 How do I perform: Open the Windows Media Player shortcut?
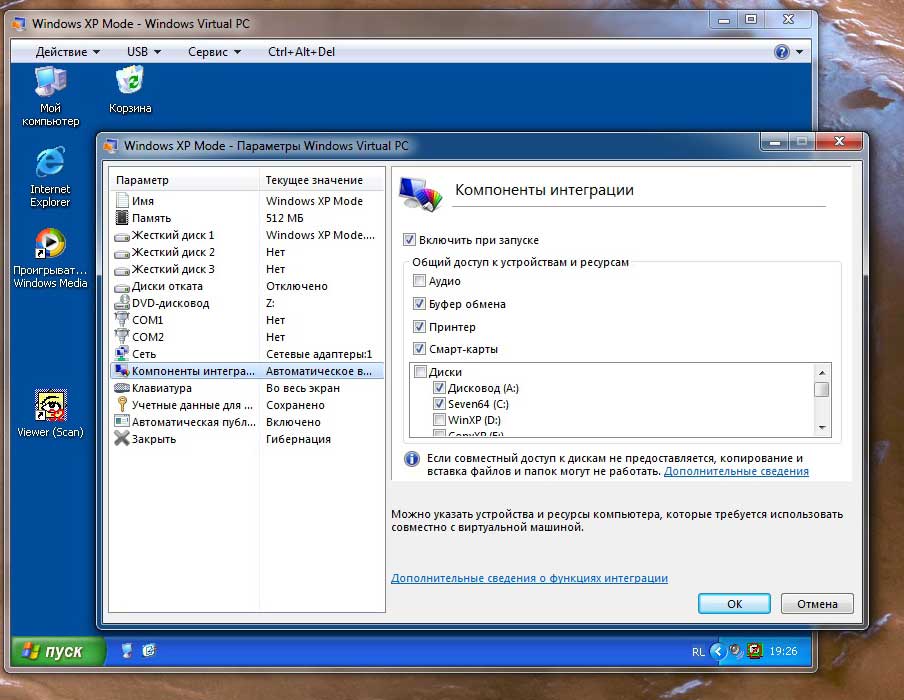(x=50, y=246)
